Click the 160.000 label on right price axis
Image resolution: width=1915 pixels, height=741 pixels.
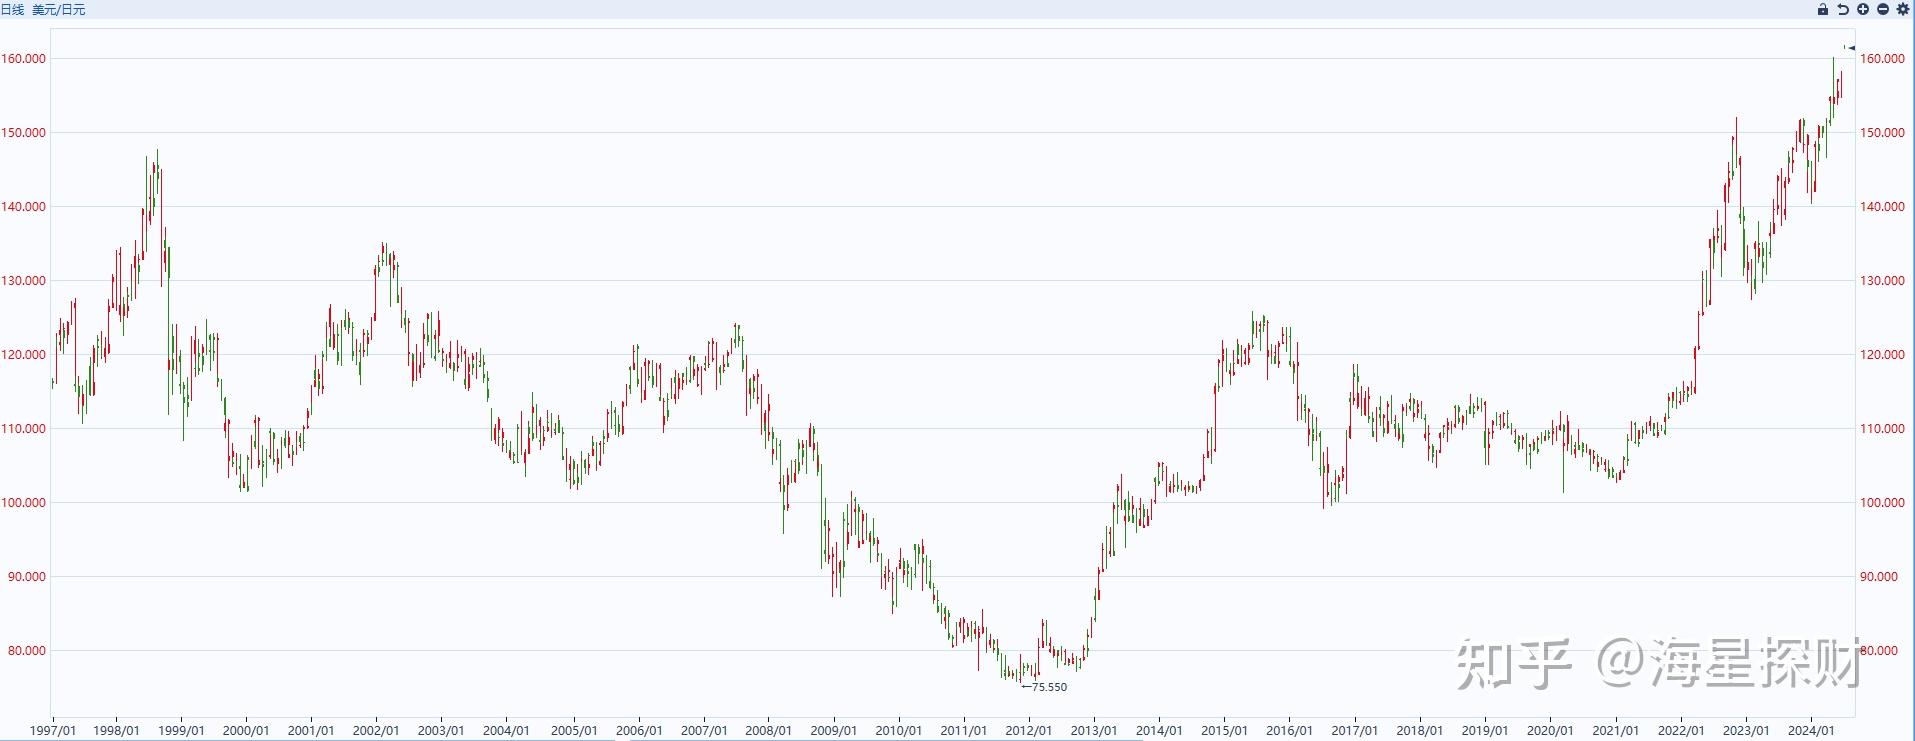[x=1881, y=59]
